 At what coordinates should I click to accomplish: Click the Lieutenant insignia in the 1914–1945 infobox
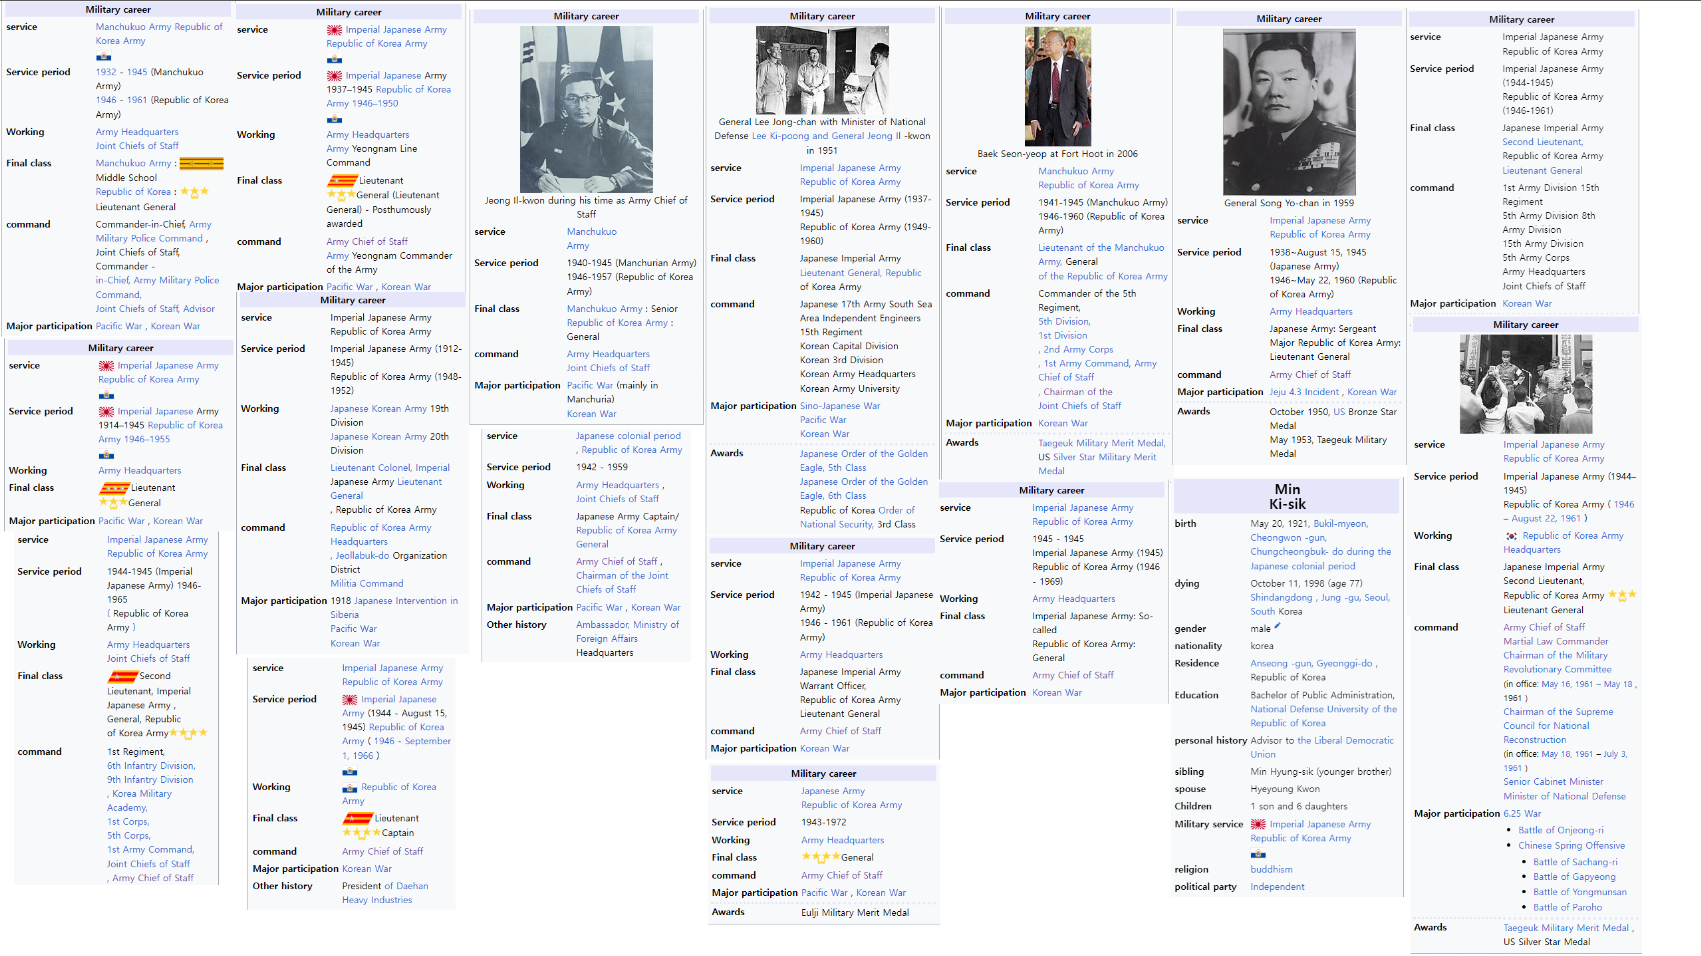[x=114, y=488]
